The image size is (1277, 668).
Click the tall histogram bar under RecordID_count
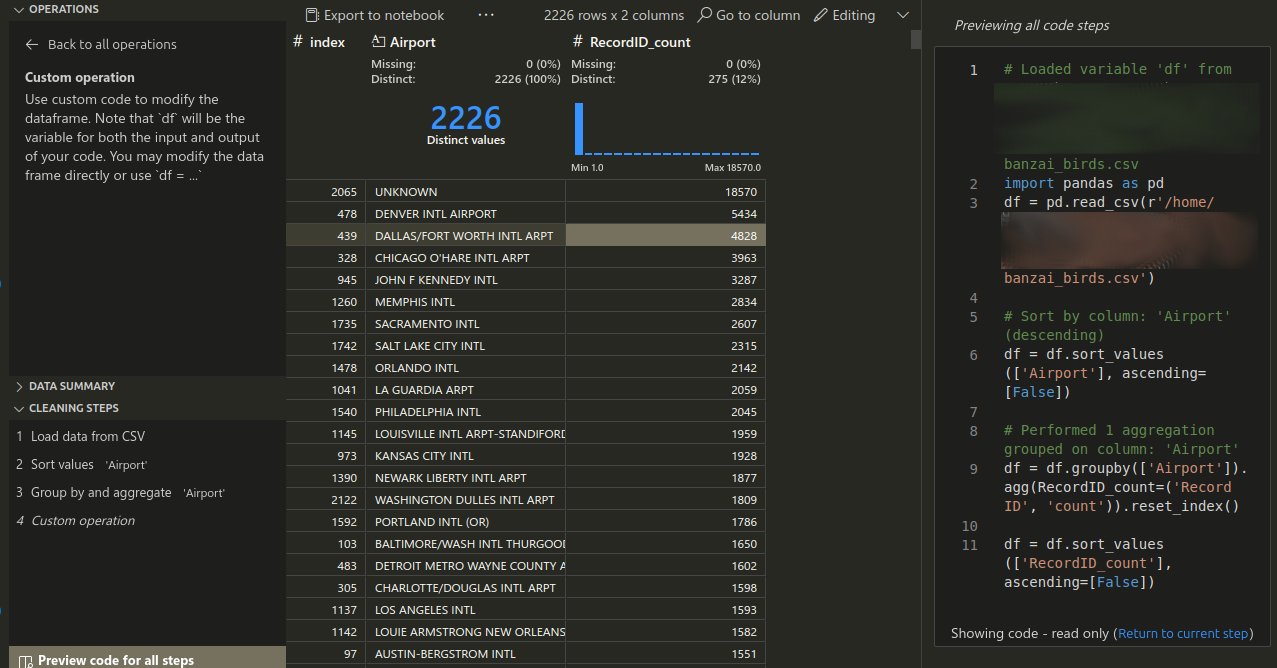click(579, 128)
